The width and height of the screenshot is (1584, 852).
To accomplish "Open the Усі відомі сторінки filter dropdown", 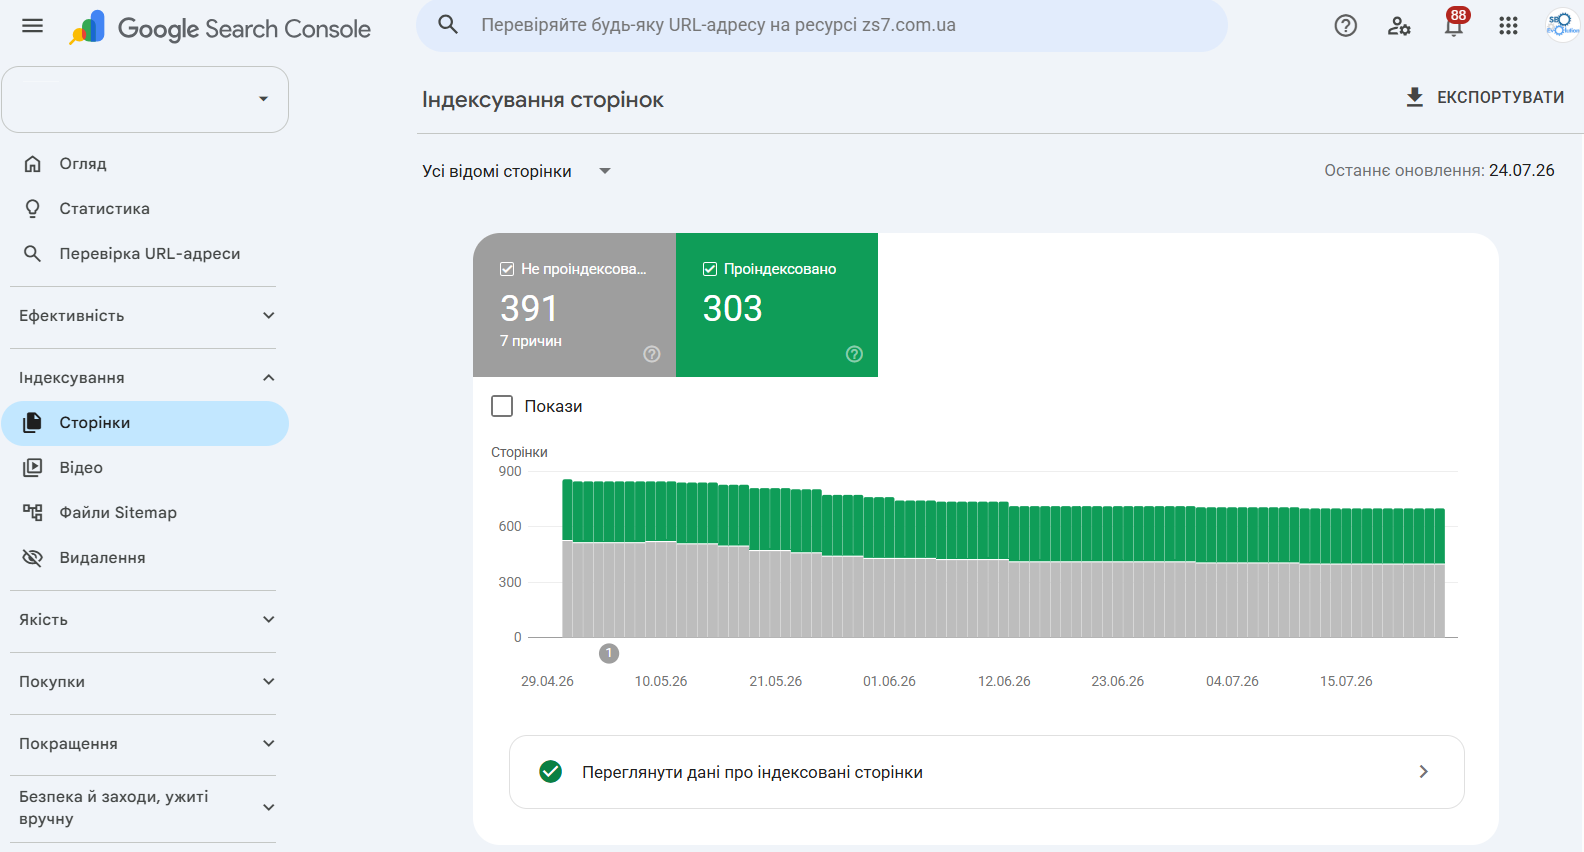I will click(516, 171).
